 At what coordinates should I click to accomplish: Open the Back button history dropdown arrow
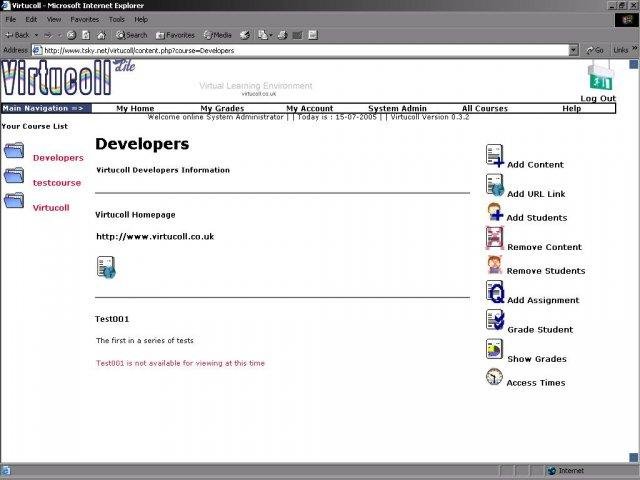pos(36,35)
